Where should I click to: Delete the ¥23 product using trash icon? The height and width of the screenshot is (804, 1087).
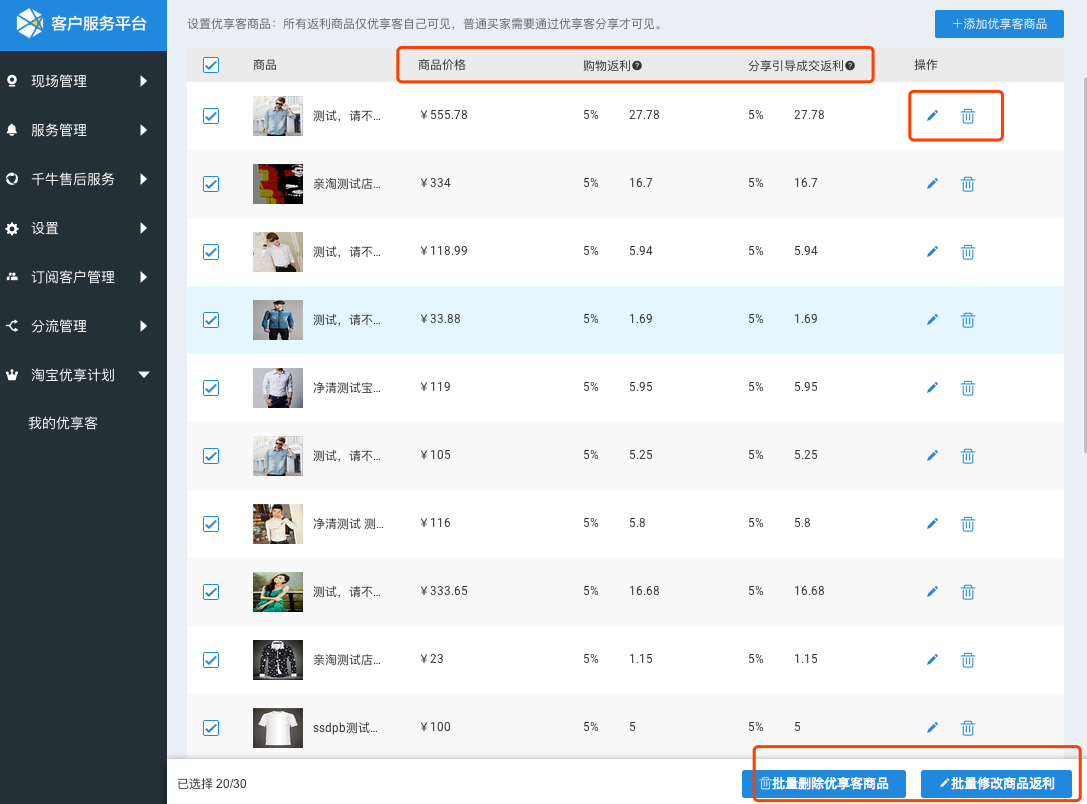coord(968,660)
